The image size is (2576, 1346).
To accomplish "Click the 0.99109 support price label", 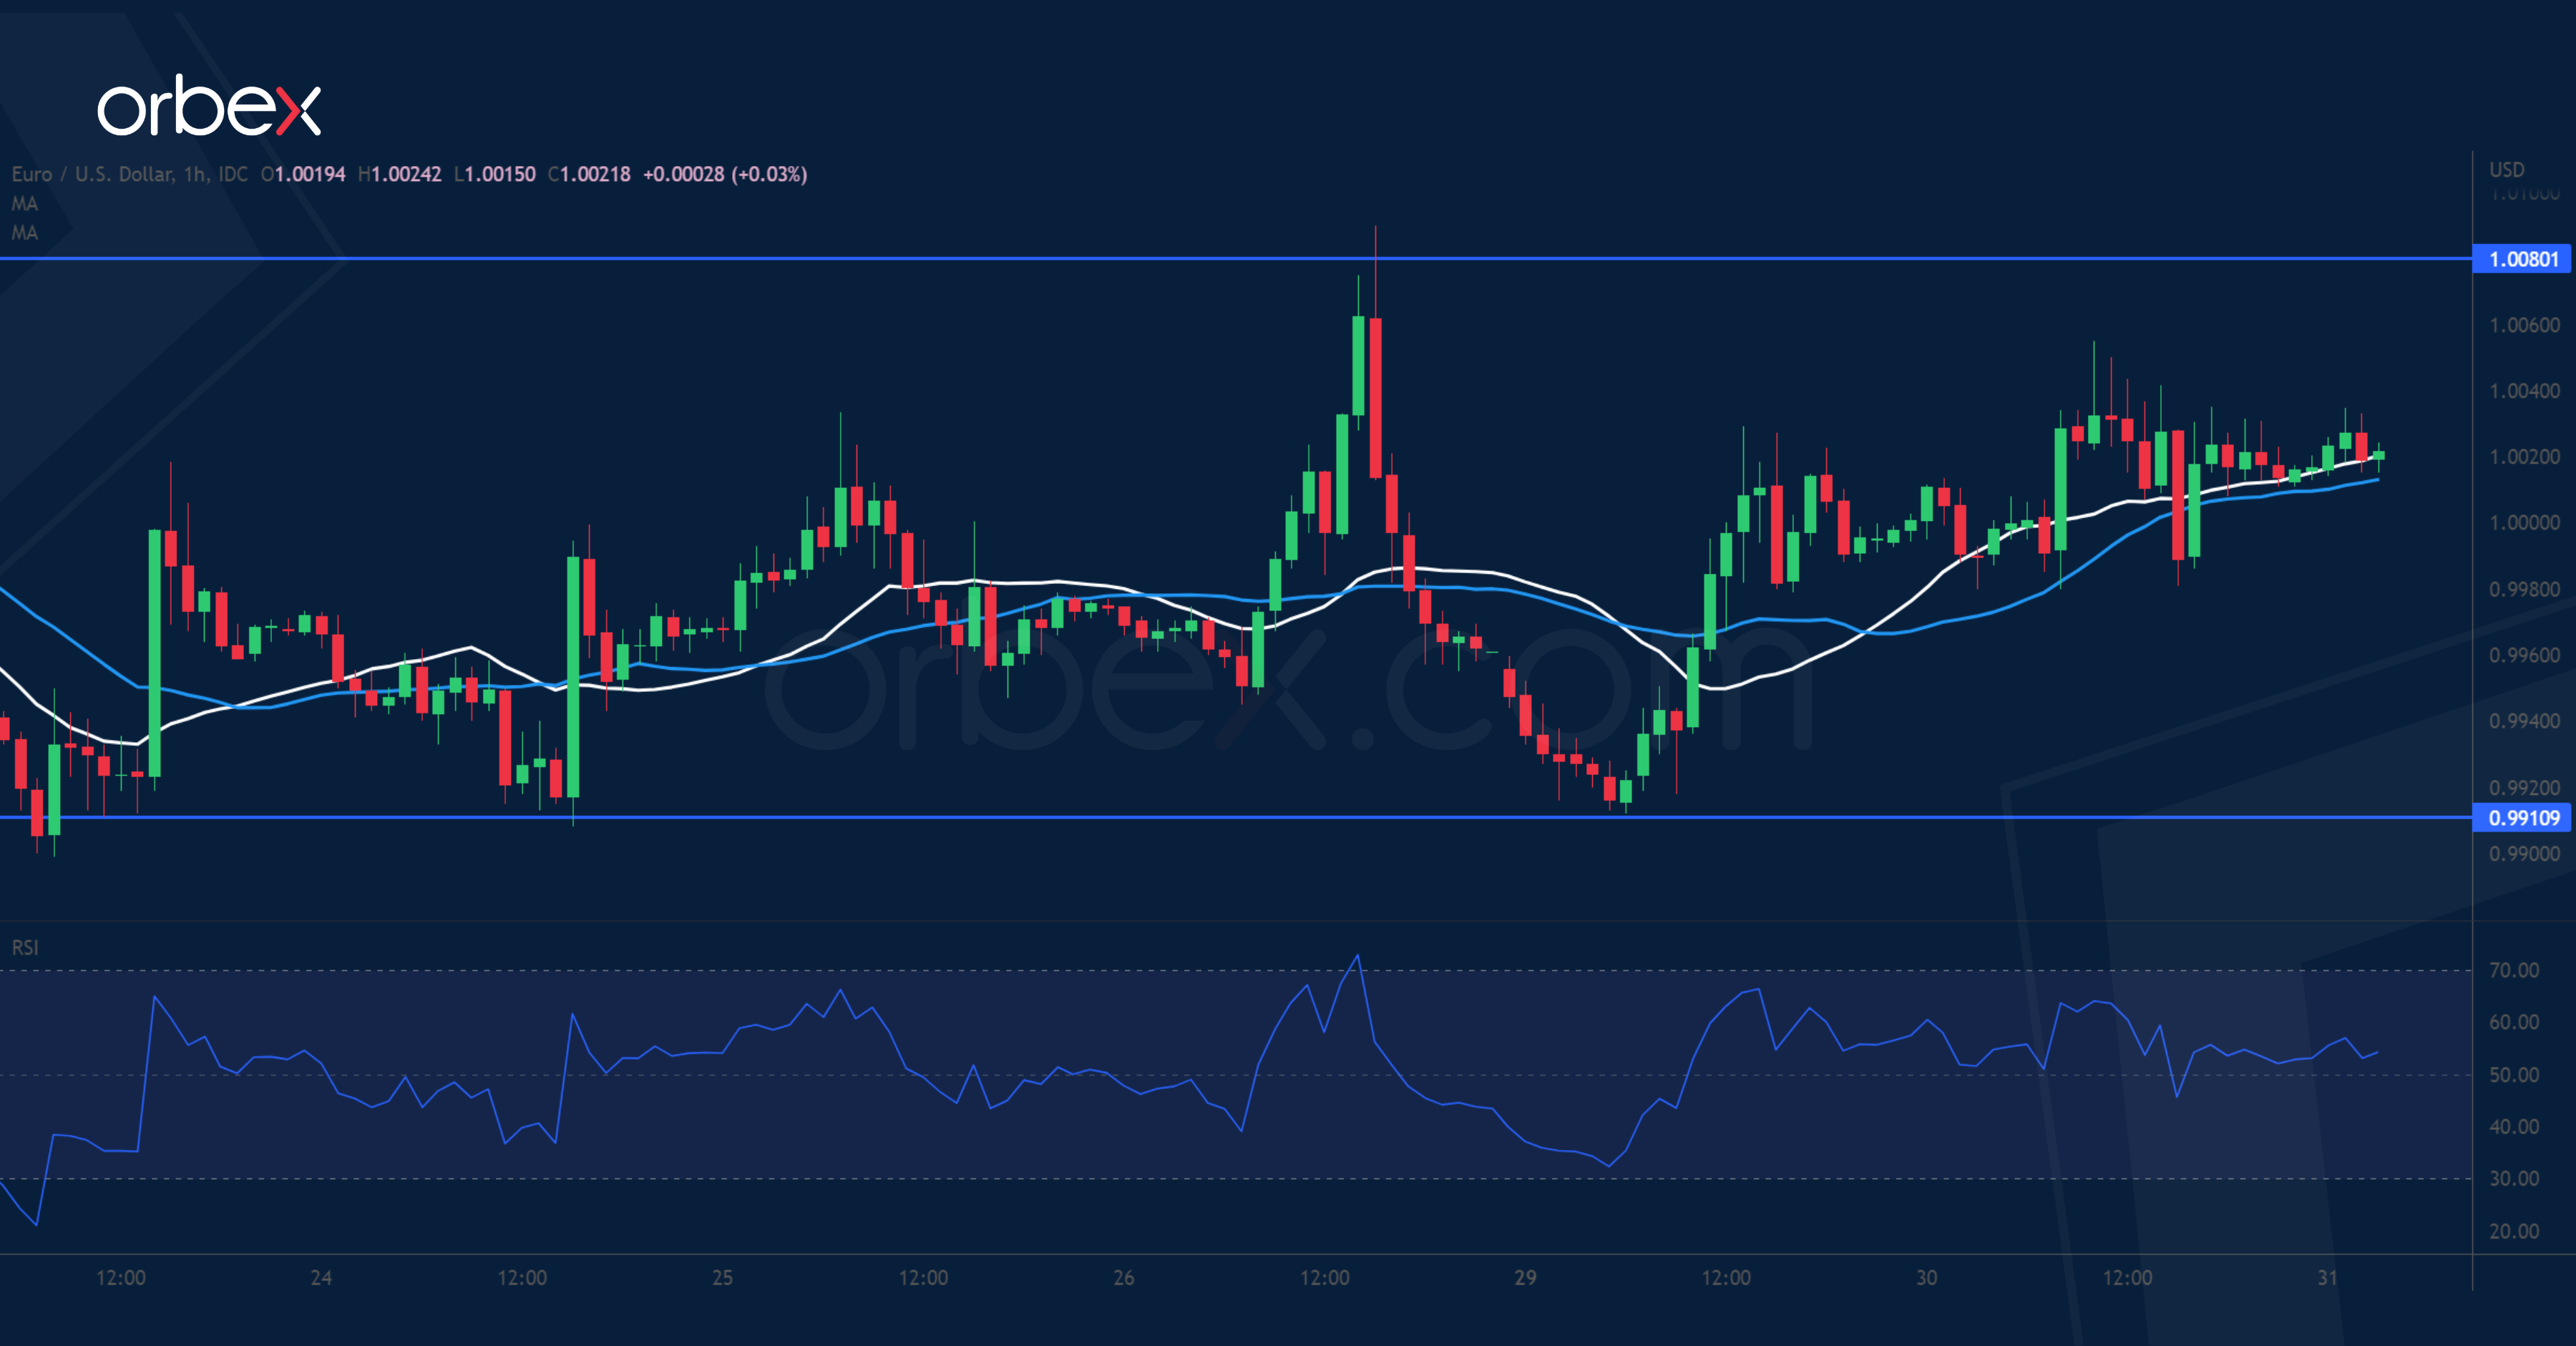I will (2522, 817).
